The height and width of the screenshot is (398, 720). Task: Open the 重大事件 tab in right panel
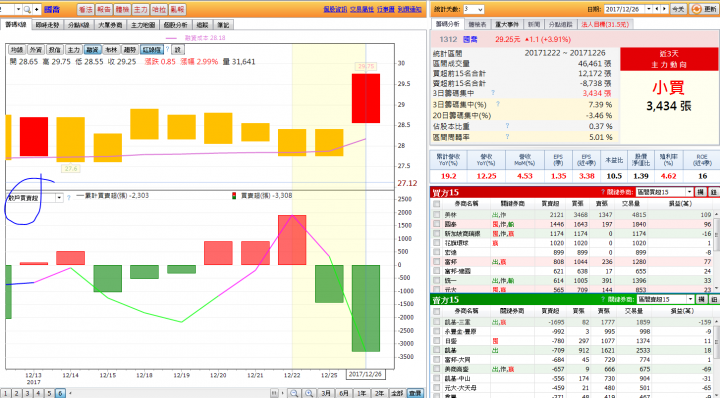[506, 24]
